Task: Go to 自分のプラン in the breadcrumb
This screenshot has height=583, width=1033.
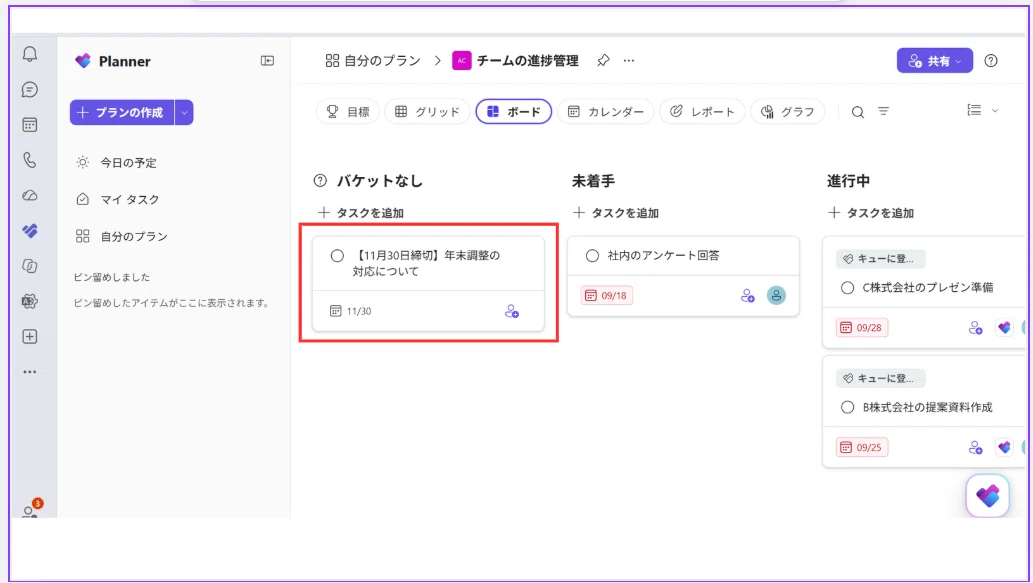Action: click(373, 61)
